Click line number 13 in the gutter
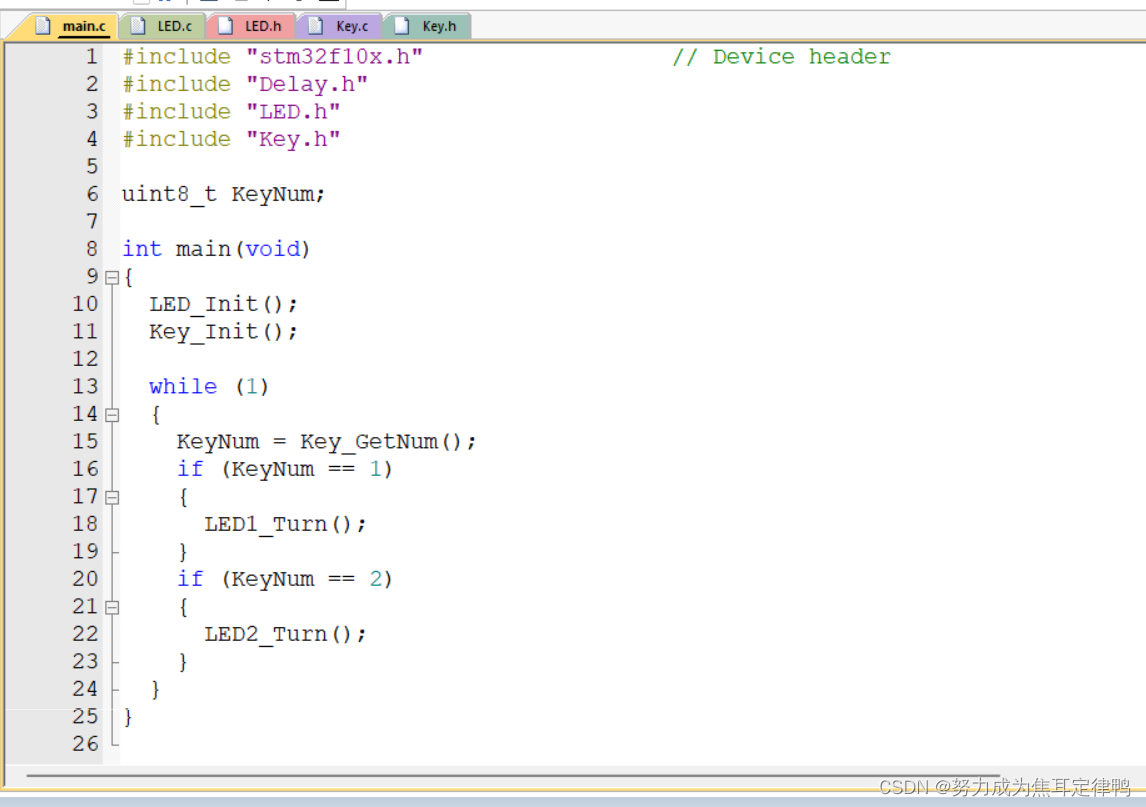The width and height of the screenshot is (1146, 807). coord(85,387)
